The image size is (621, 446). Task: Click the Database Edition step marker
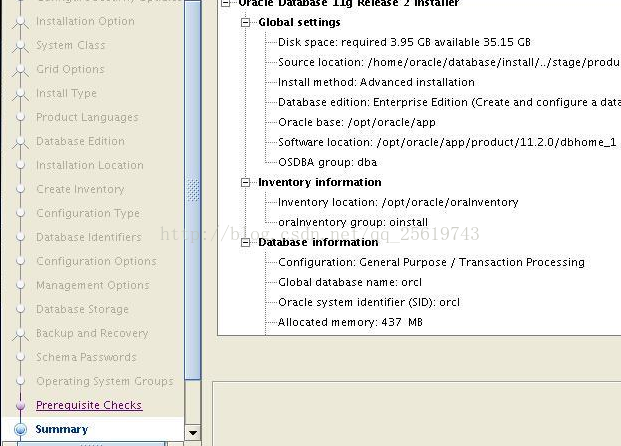20,141
